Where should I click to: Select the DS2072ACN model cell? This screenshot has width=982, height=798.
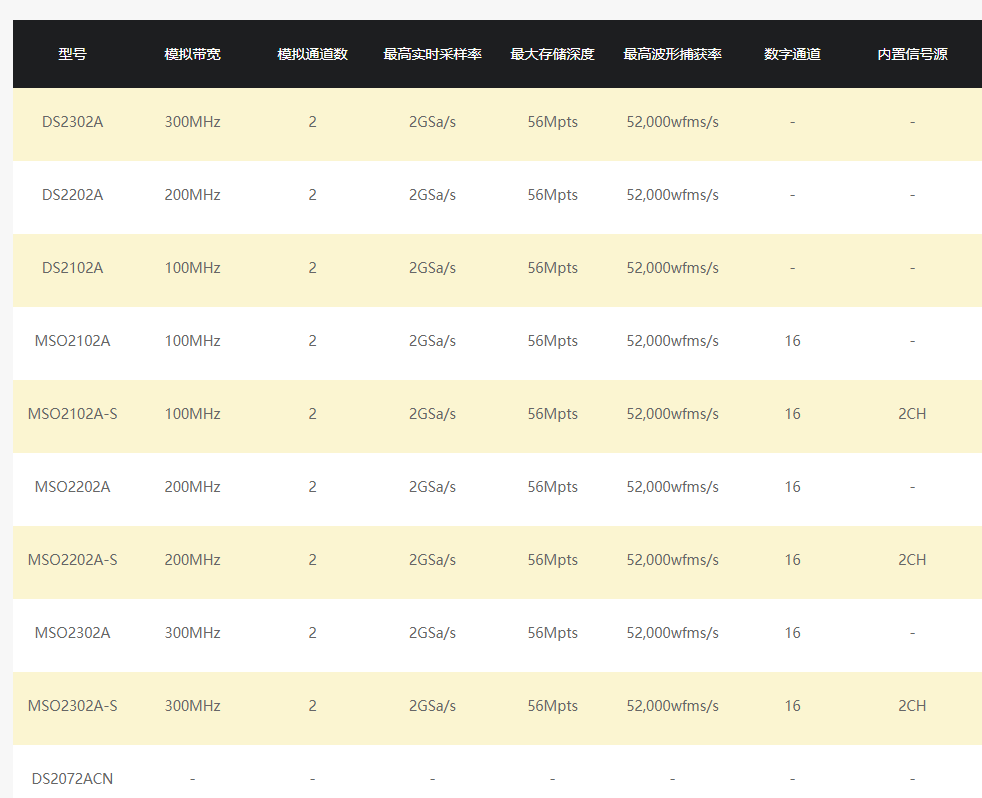[72, 779]
